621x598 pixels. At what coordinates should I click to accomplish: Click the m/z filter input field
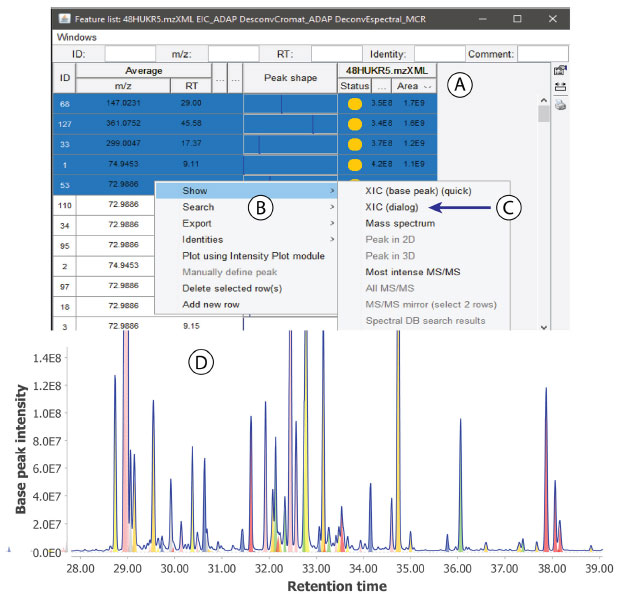(x=233, y=54)
